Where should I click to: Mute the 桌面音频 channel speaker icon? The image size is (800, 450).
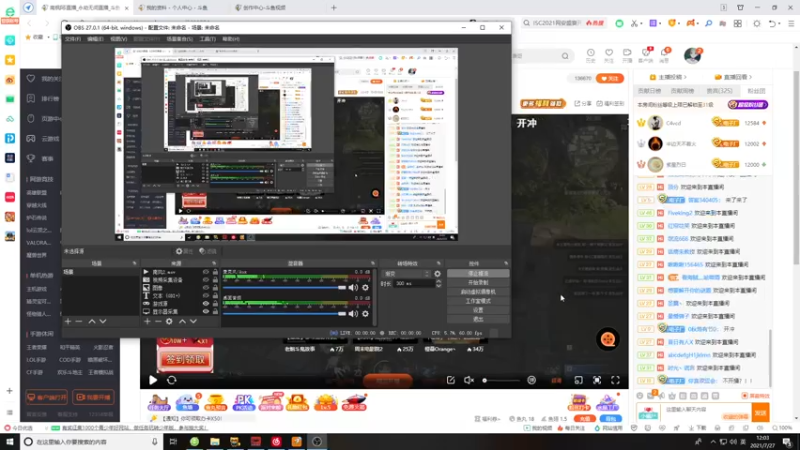pos(353,313)
